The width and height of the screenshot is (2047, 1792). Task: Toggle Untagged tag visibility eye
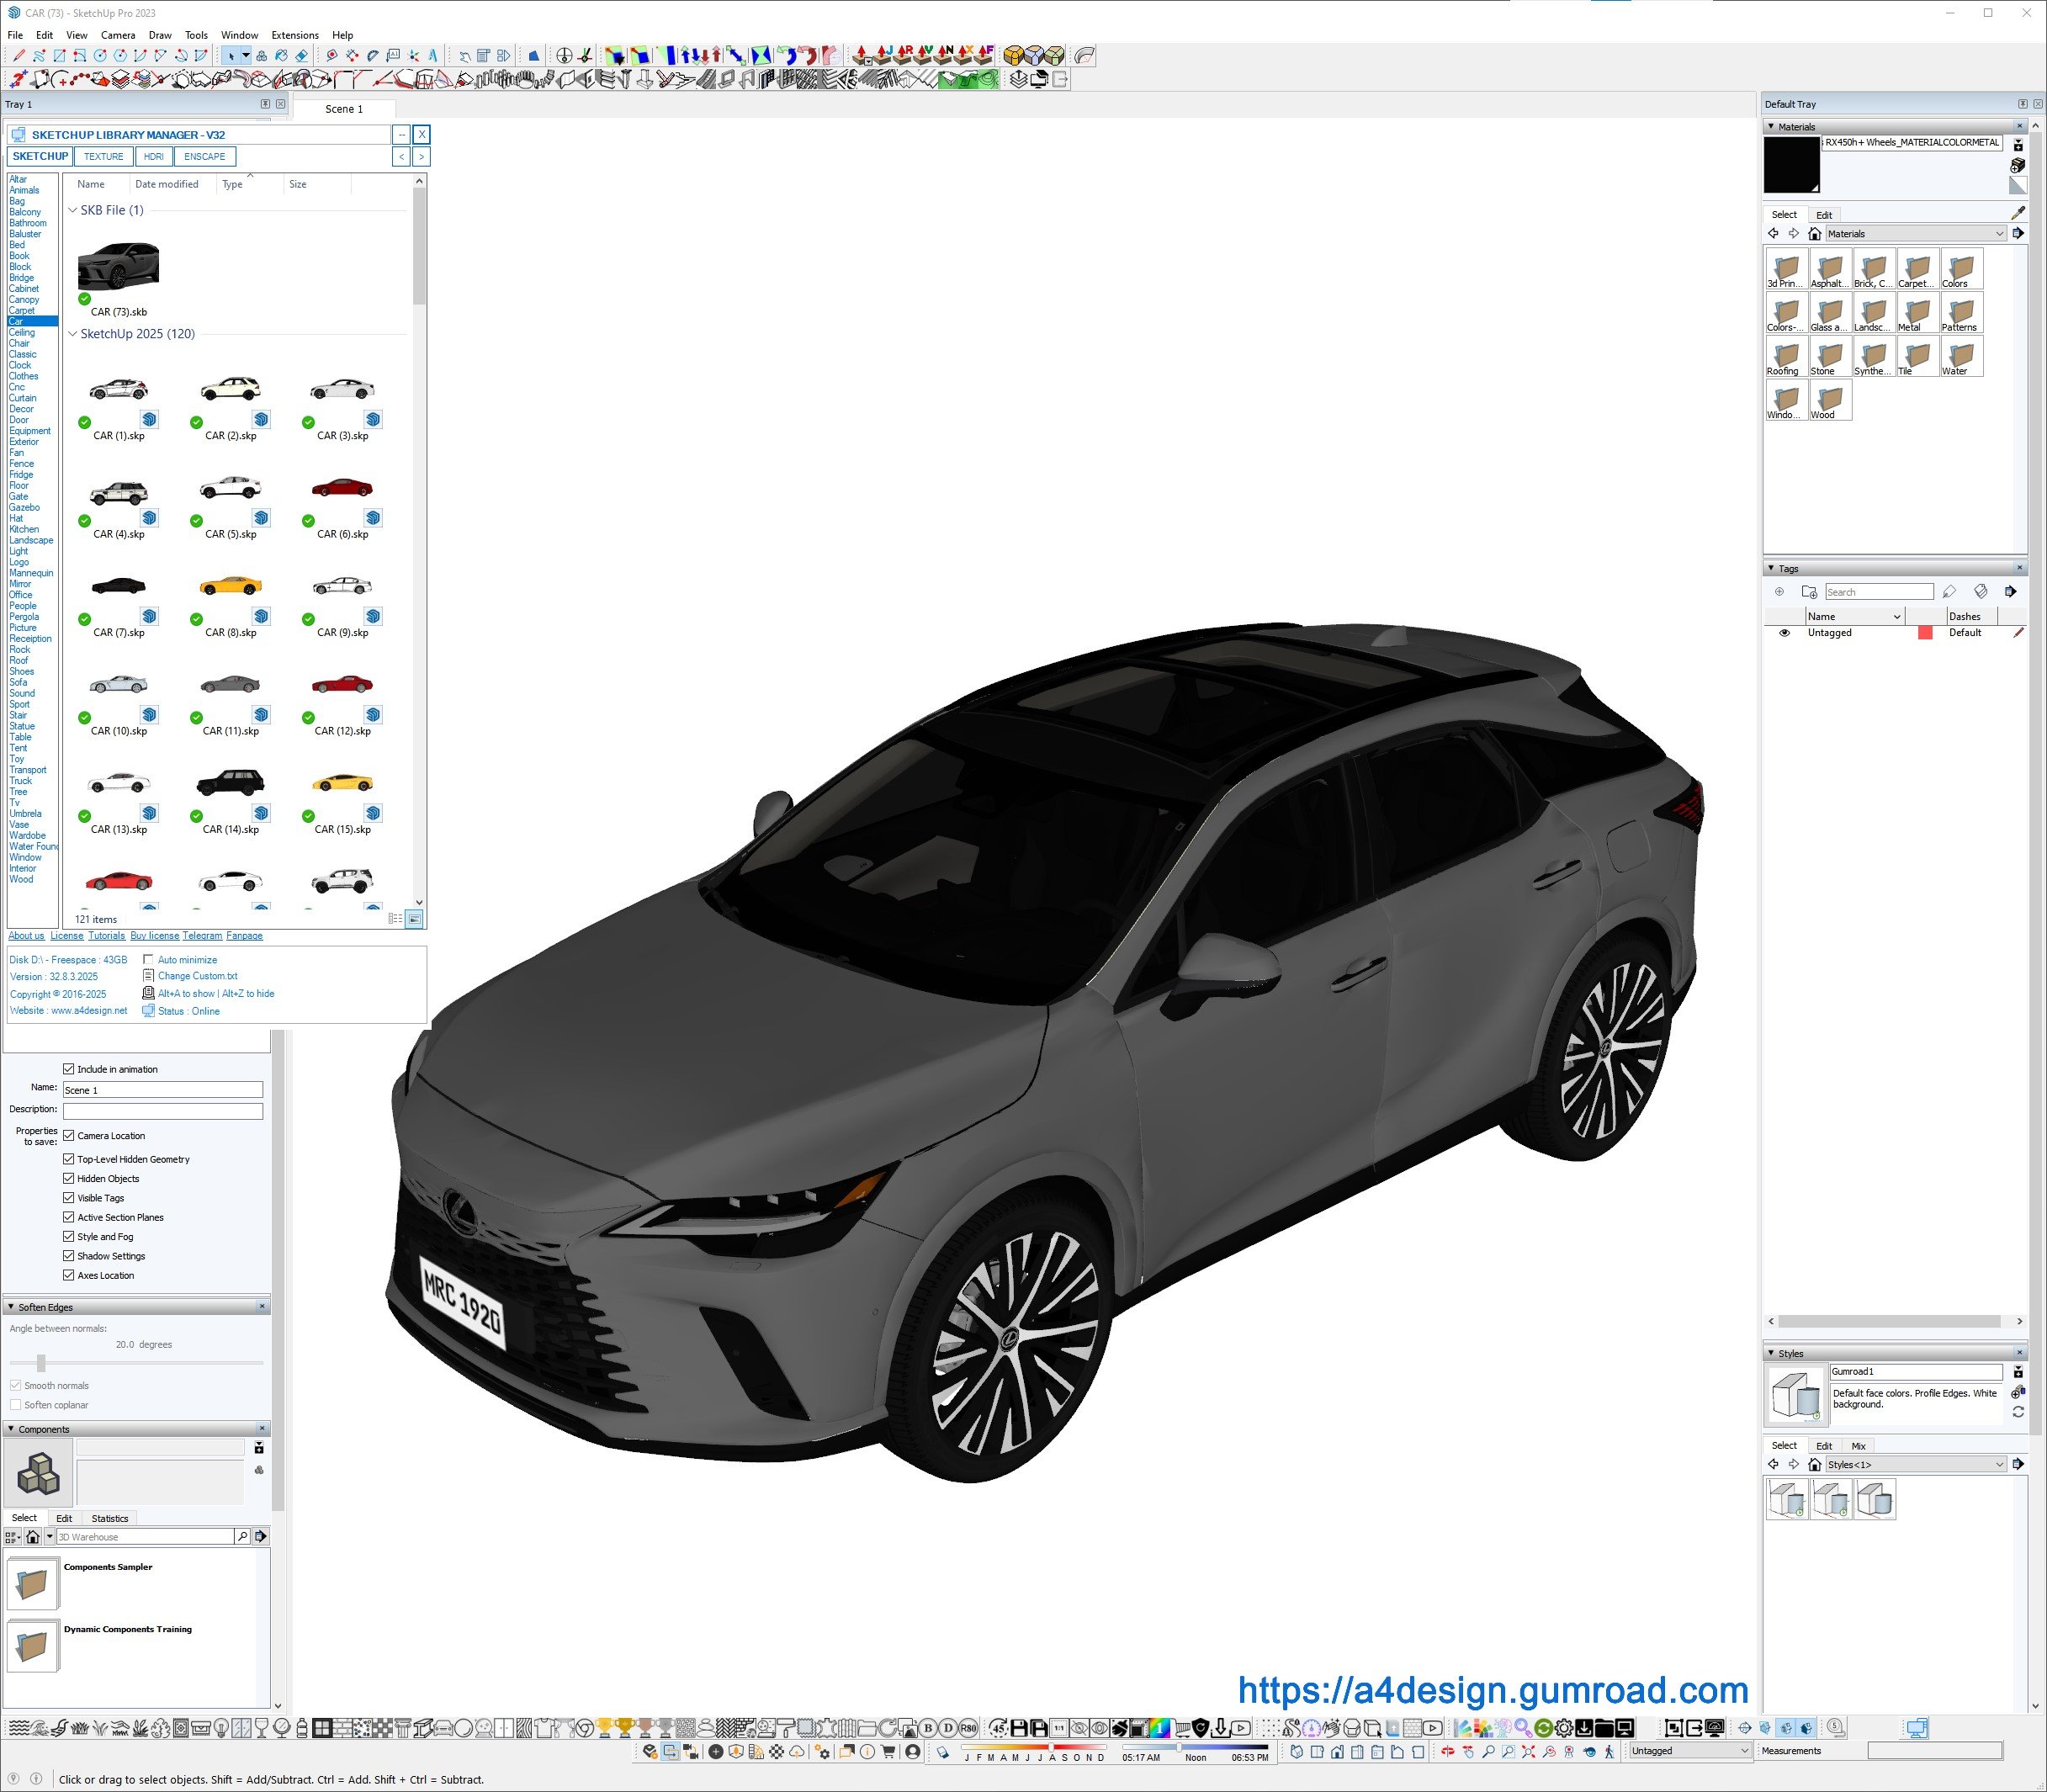coord(1784,633)
